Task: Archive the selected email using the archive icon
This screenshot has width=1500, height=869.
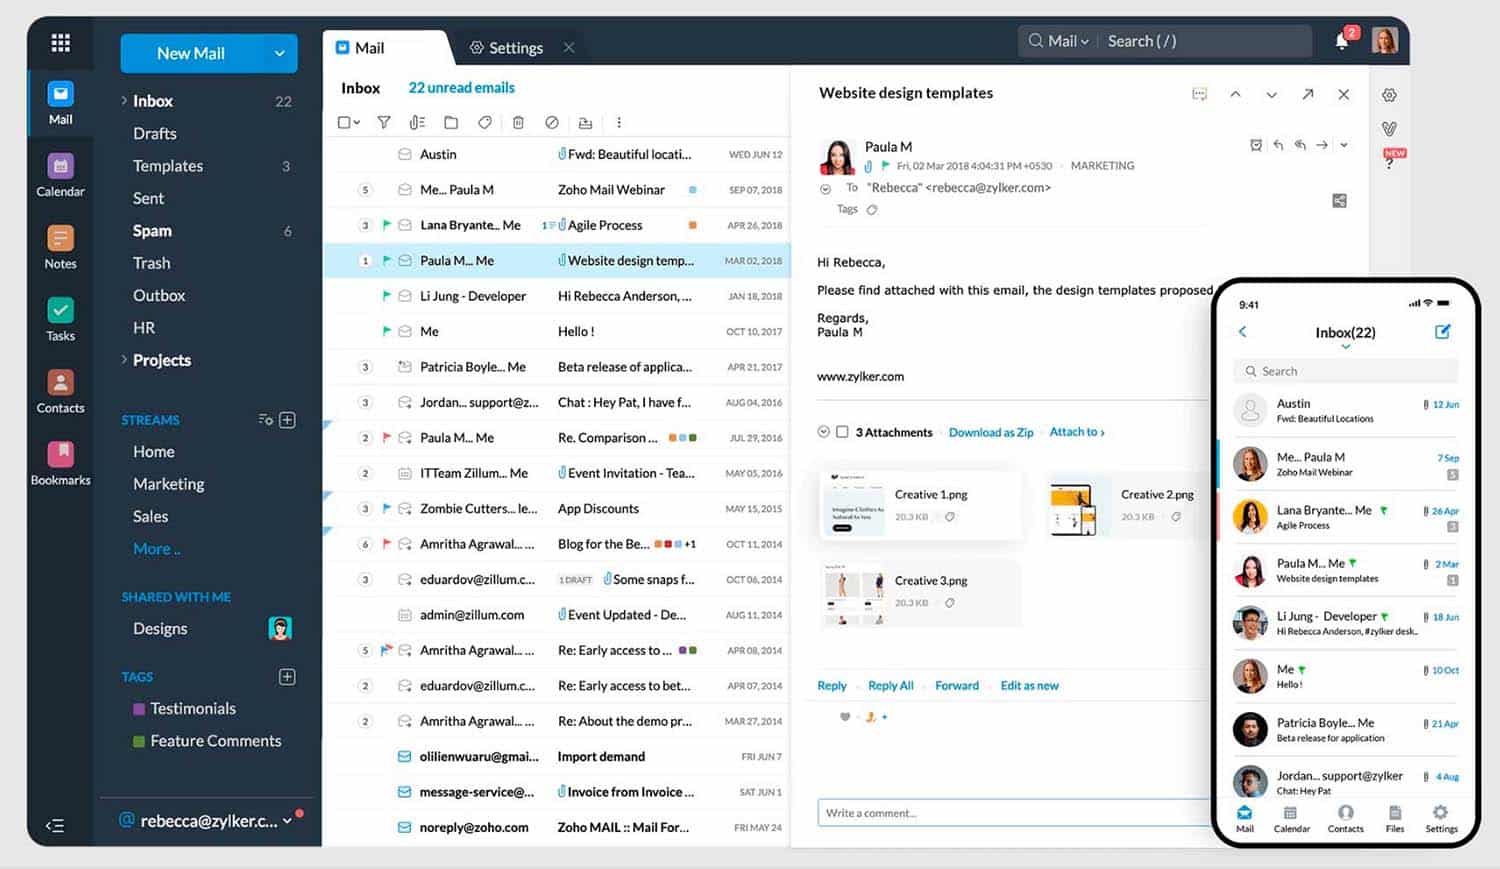Action: point(586,122)
